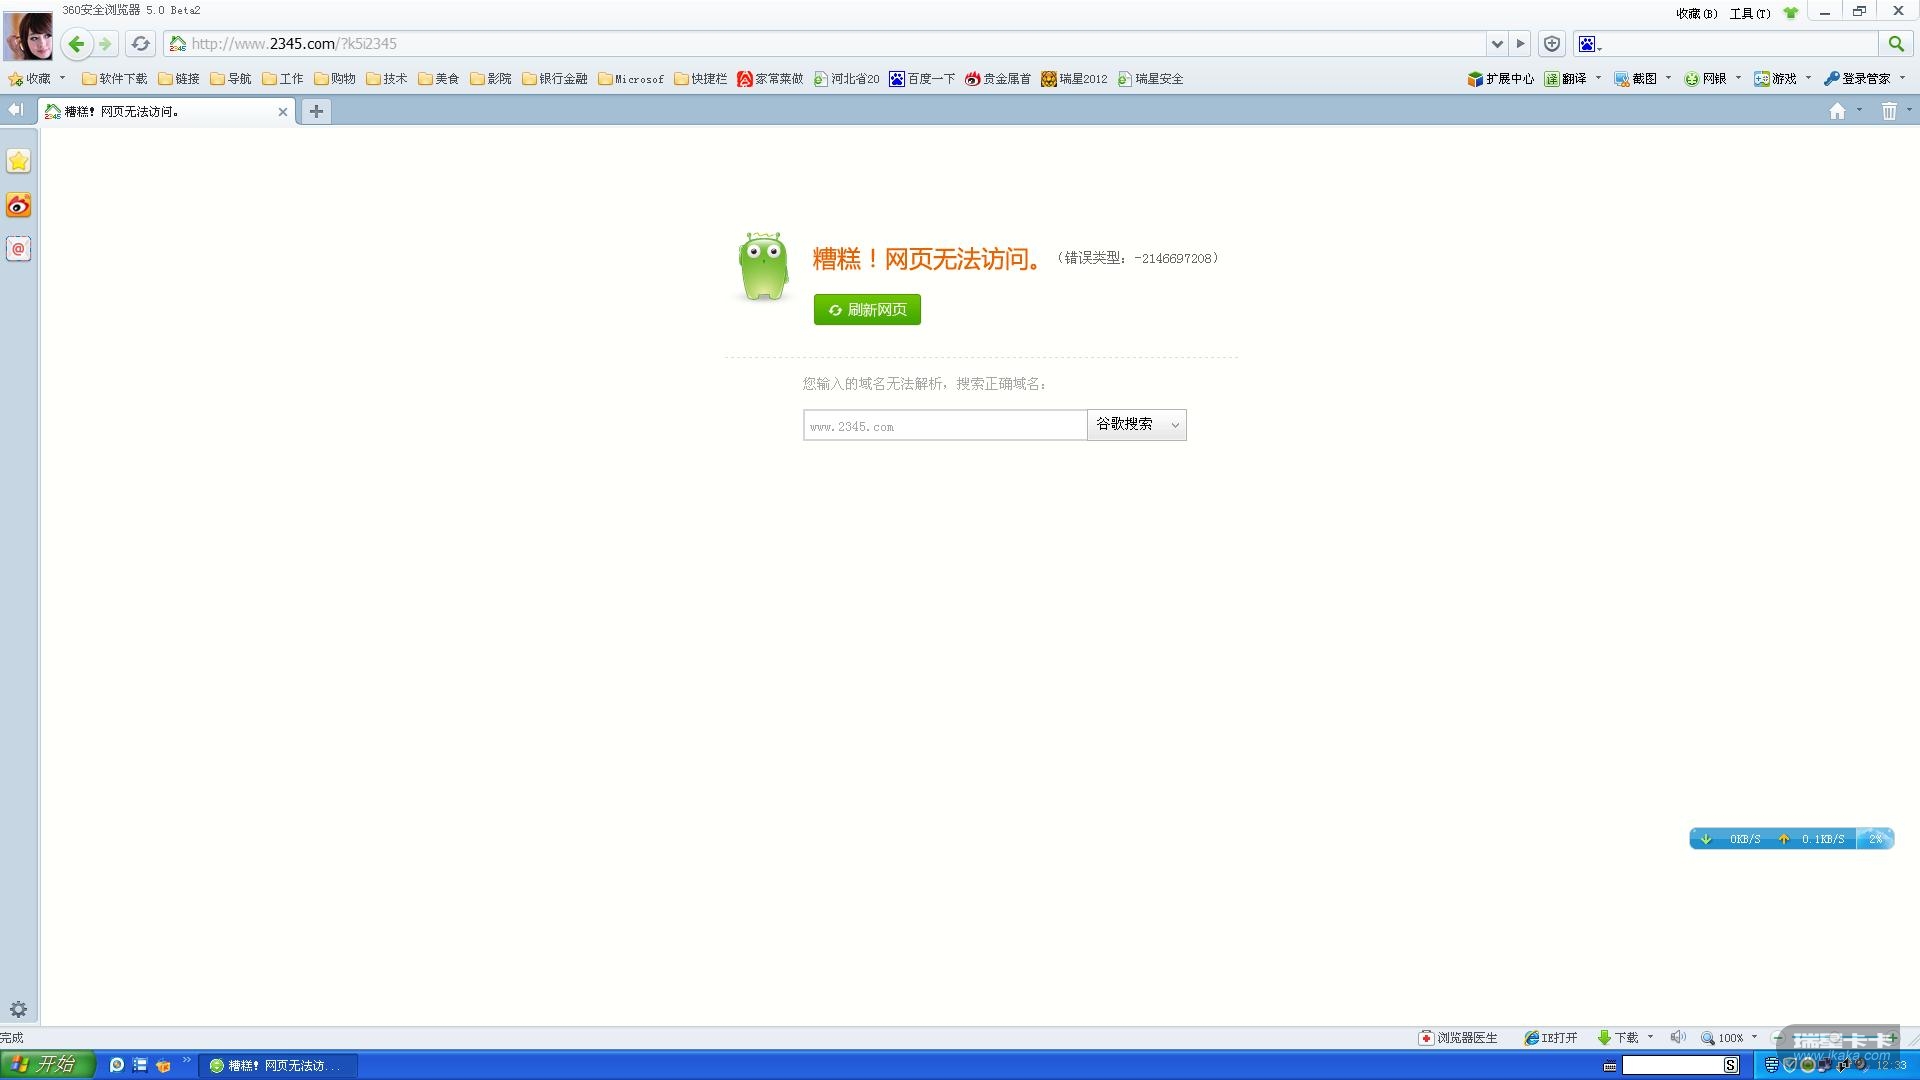Screen dimensions: 1920x1080
Task: Click the sidebar settings gear icon
Action: pos(18,1009)
